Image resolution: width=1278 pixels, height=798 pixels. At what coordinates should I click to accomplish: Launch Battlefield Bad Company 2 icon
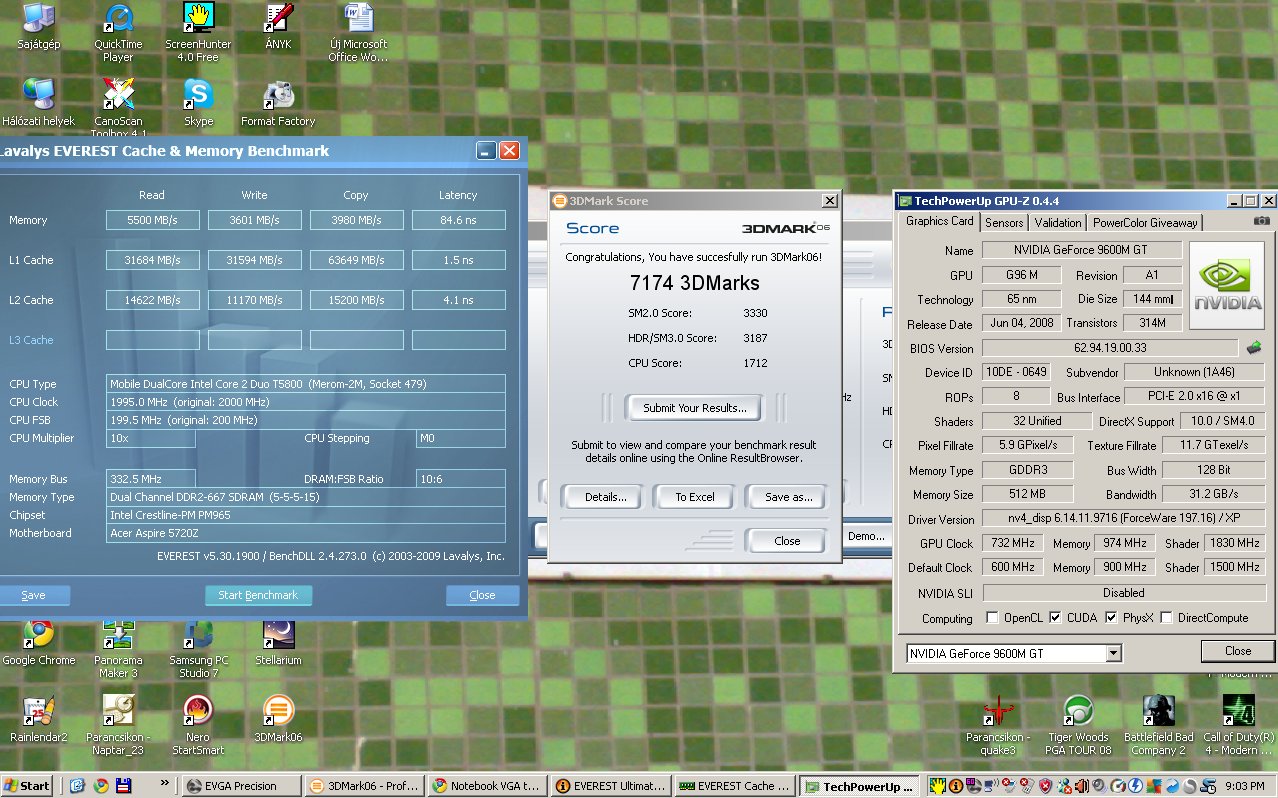pyautogui.click(x=1158, y=724)
